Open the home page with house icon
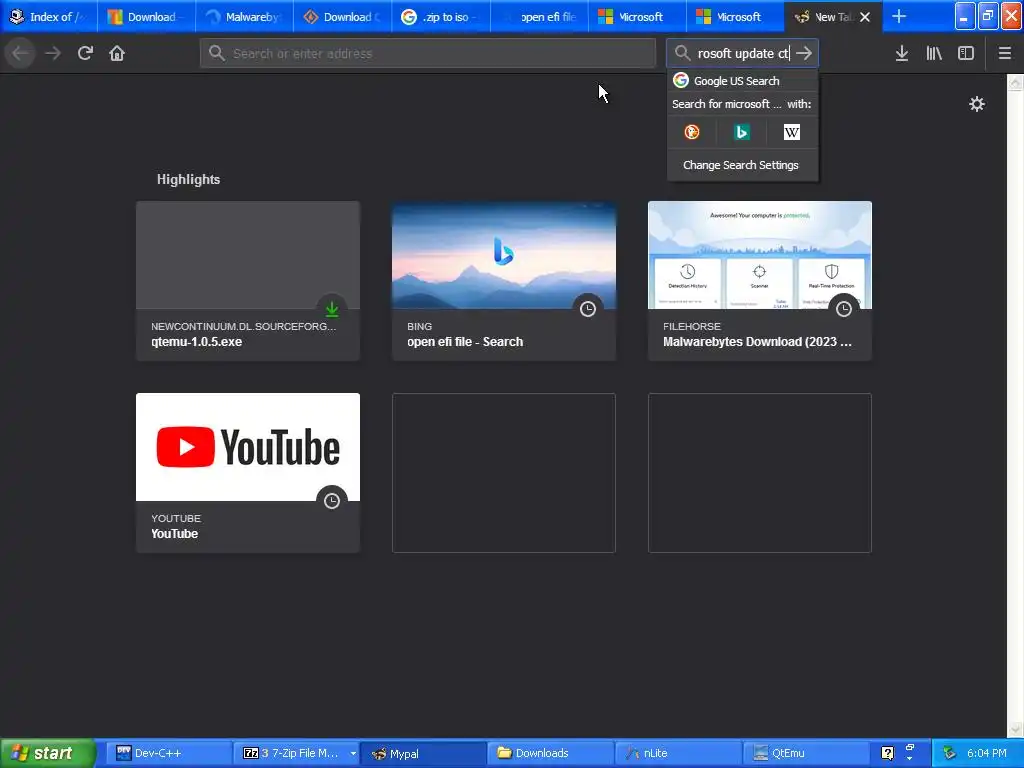The height and width of the screenshot is (768, 1024). [117, 53]
